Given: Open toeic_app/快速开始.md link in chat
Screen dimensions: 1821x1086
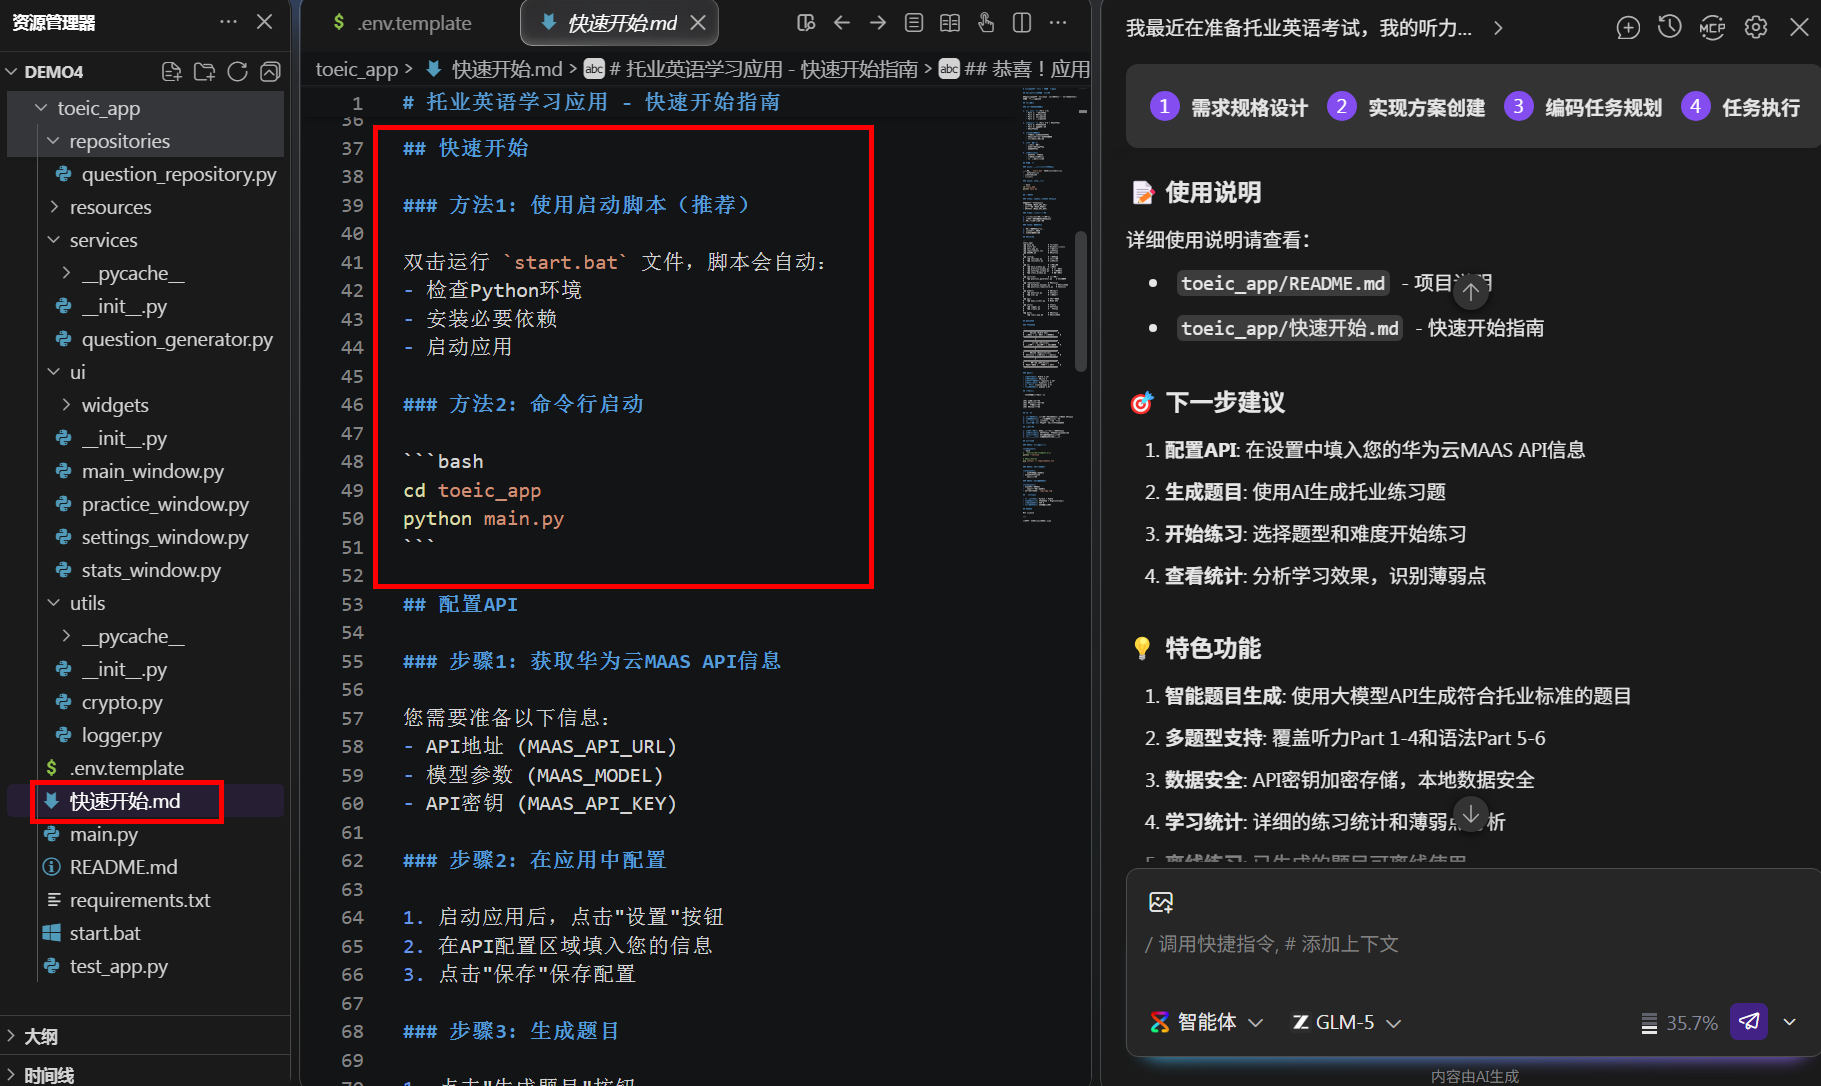Looking at the screenshot, I should (1290, 328).
